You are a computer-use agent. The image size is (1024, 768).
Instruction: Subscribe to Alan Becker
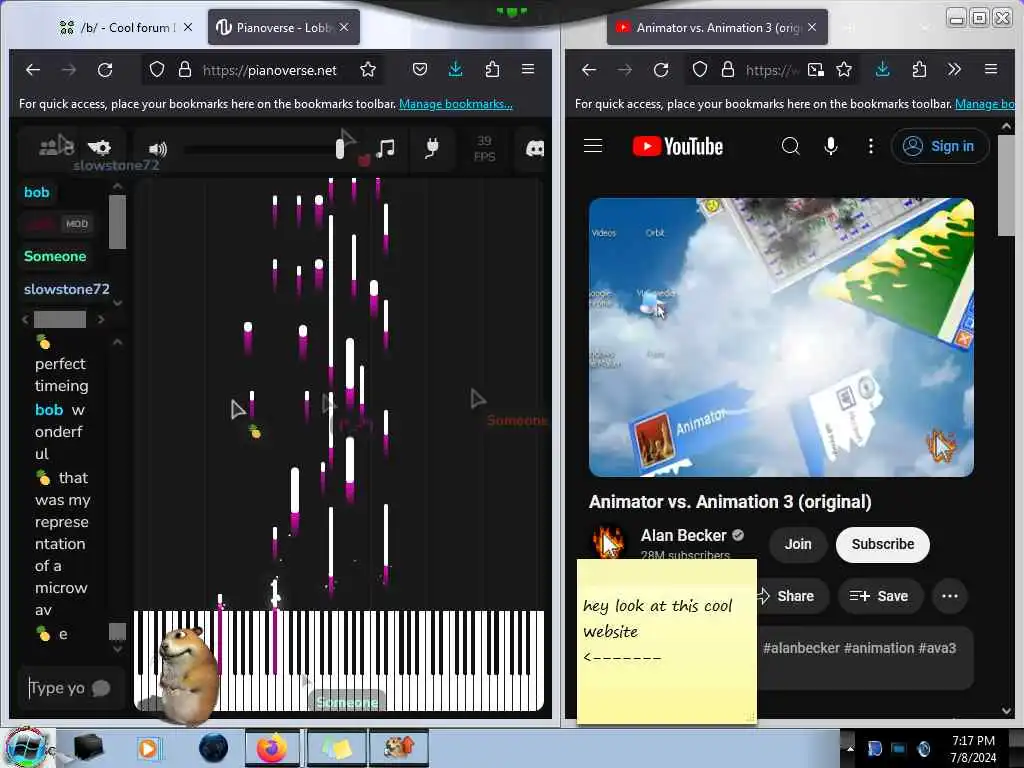point(882,544)
